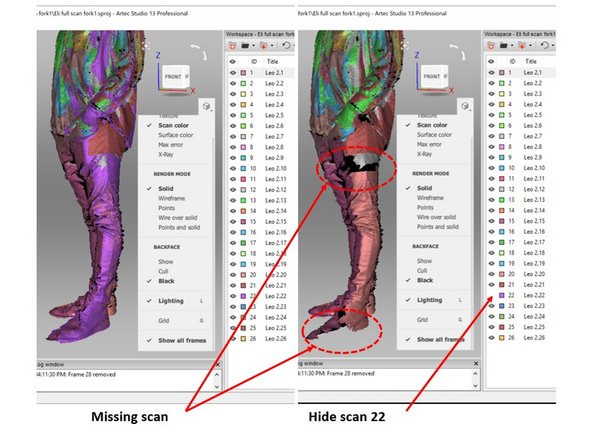Hide scan Leo 2.14 in left Workspace panel

tap(233, 211)
